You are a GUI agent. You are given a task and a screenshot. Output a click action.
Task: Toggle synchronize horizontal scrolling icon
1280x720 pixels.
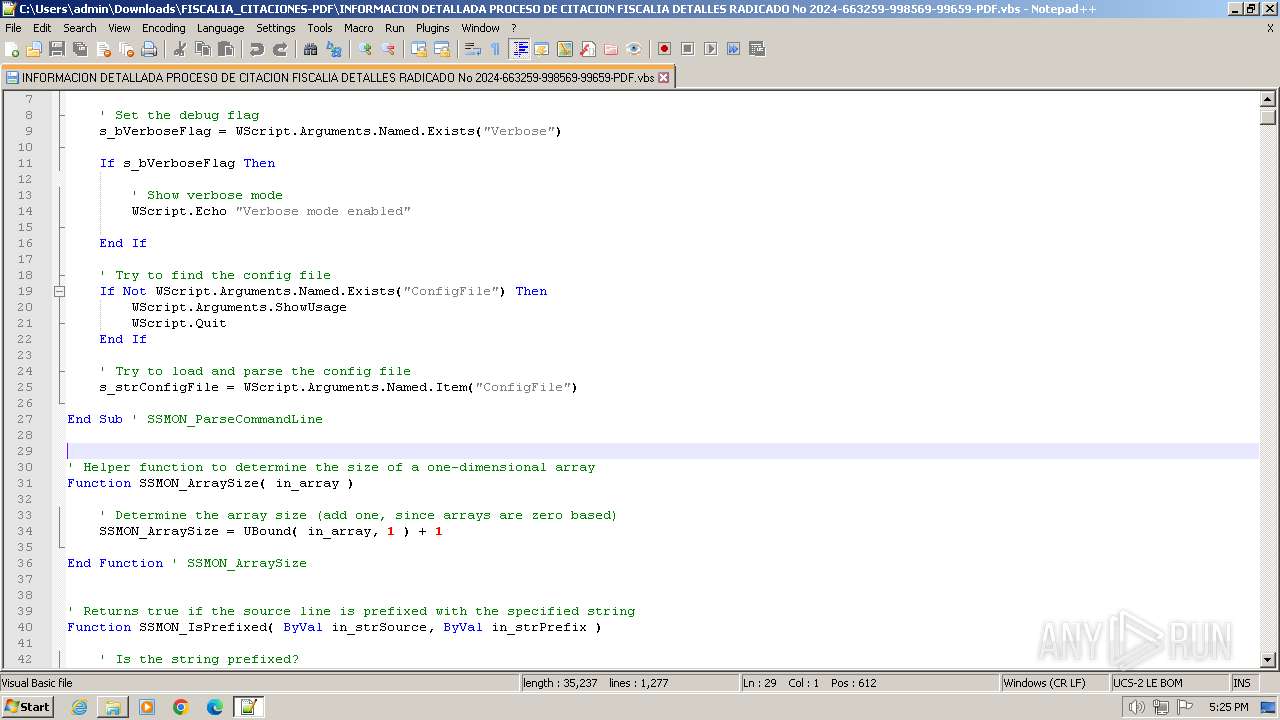pyautogui.click(x=442, y=49)
